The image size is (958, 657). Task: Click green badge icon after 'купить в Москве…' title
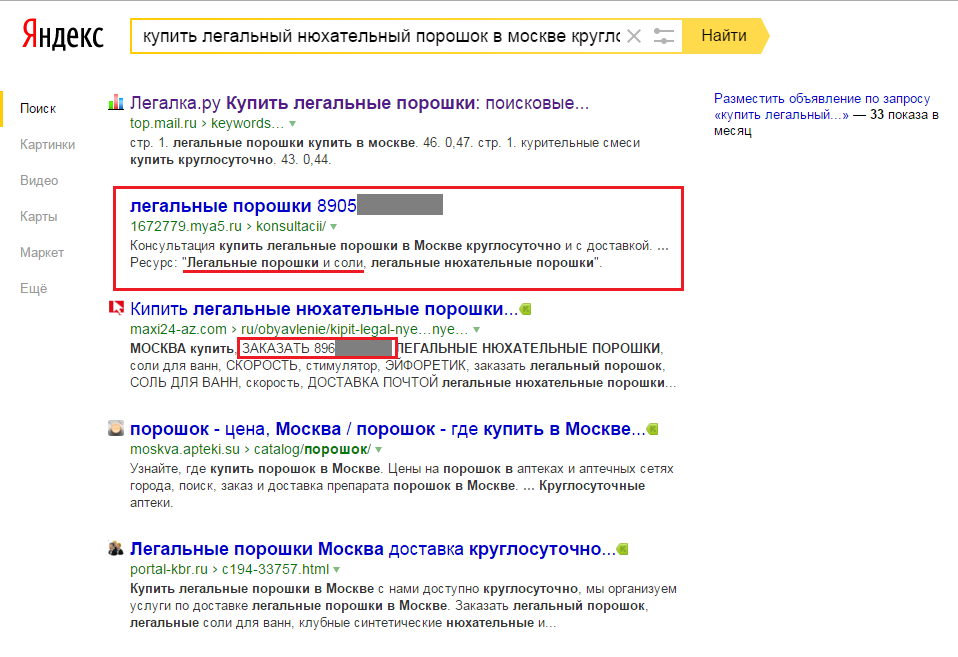coord(653,429)
